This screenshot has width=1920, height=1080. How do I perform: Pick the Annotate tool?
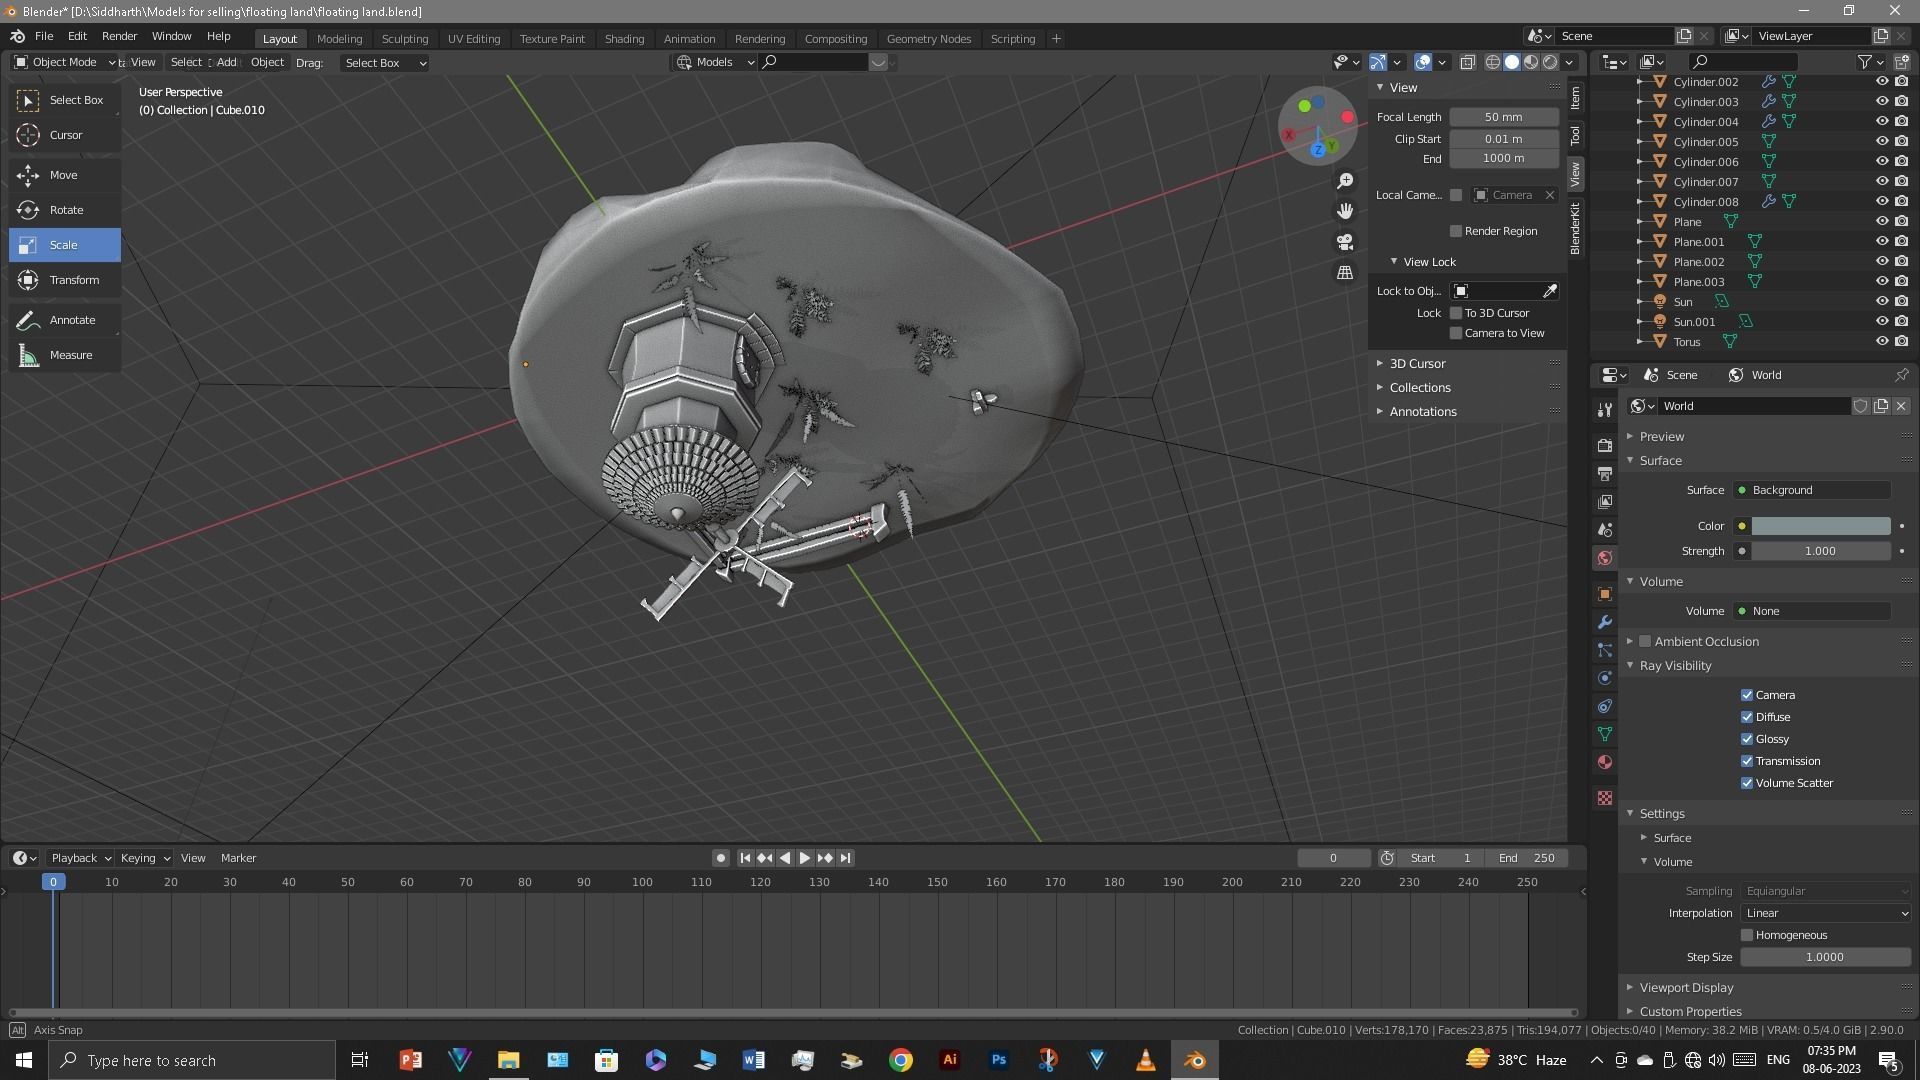tap(65, 320)
